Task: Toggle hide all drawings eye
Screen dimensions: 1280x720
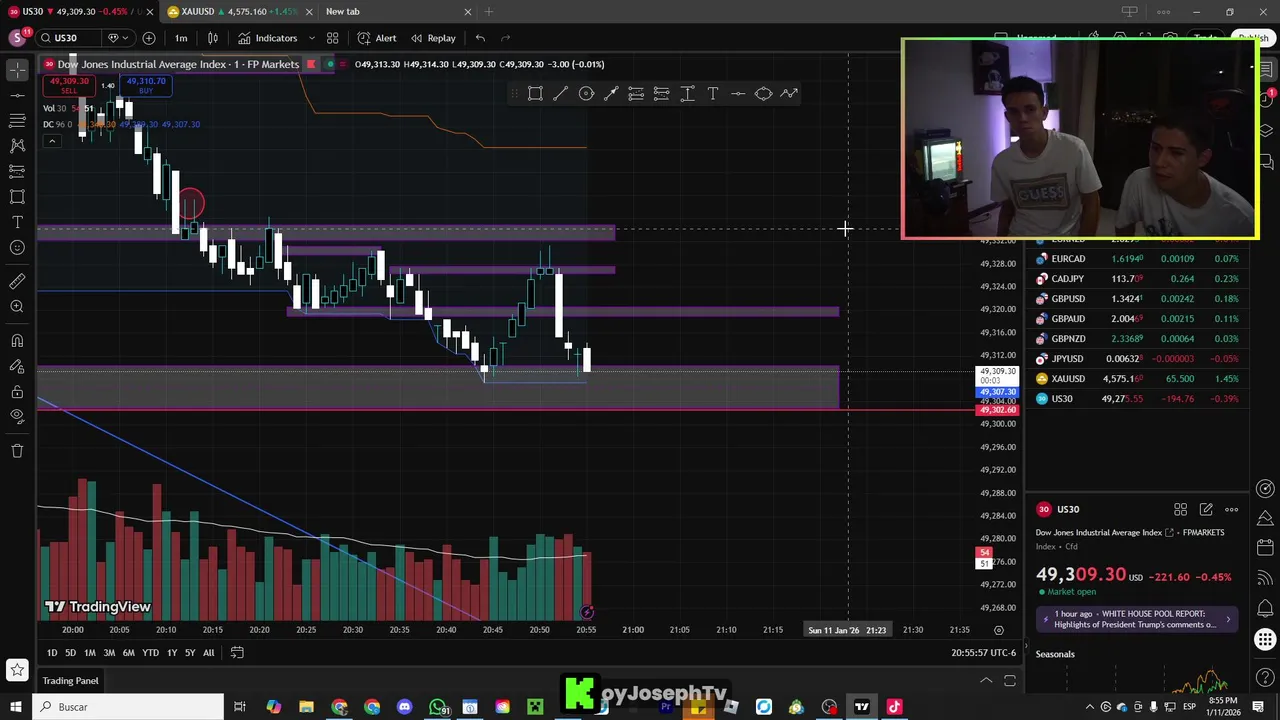Action: 17,417
